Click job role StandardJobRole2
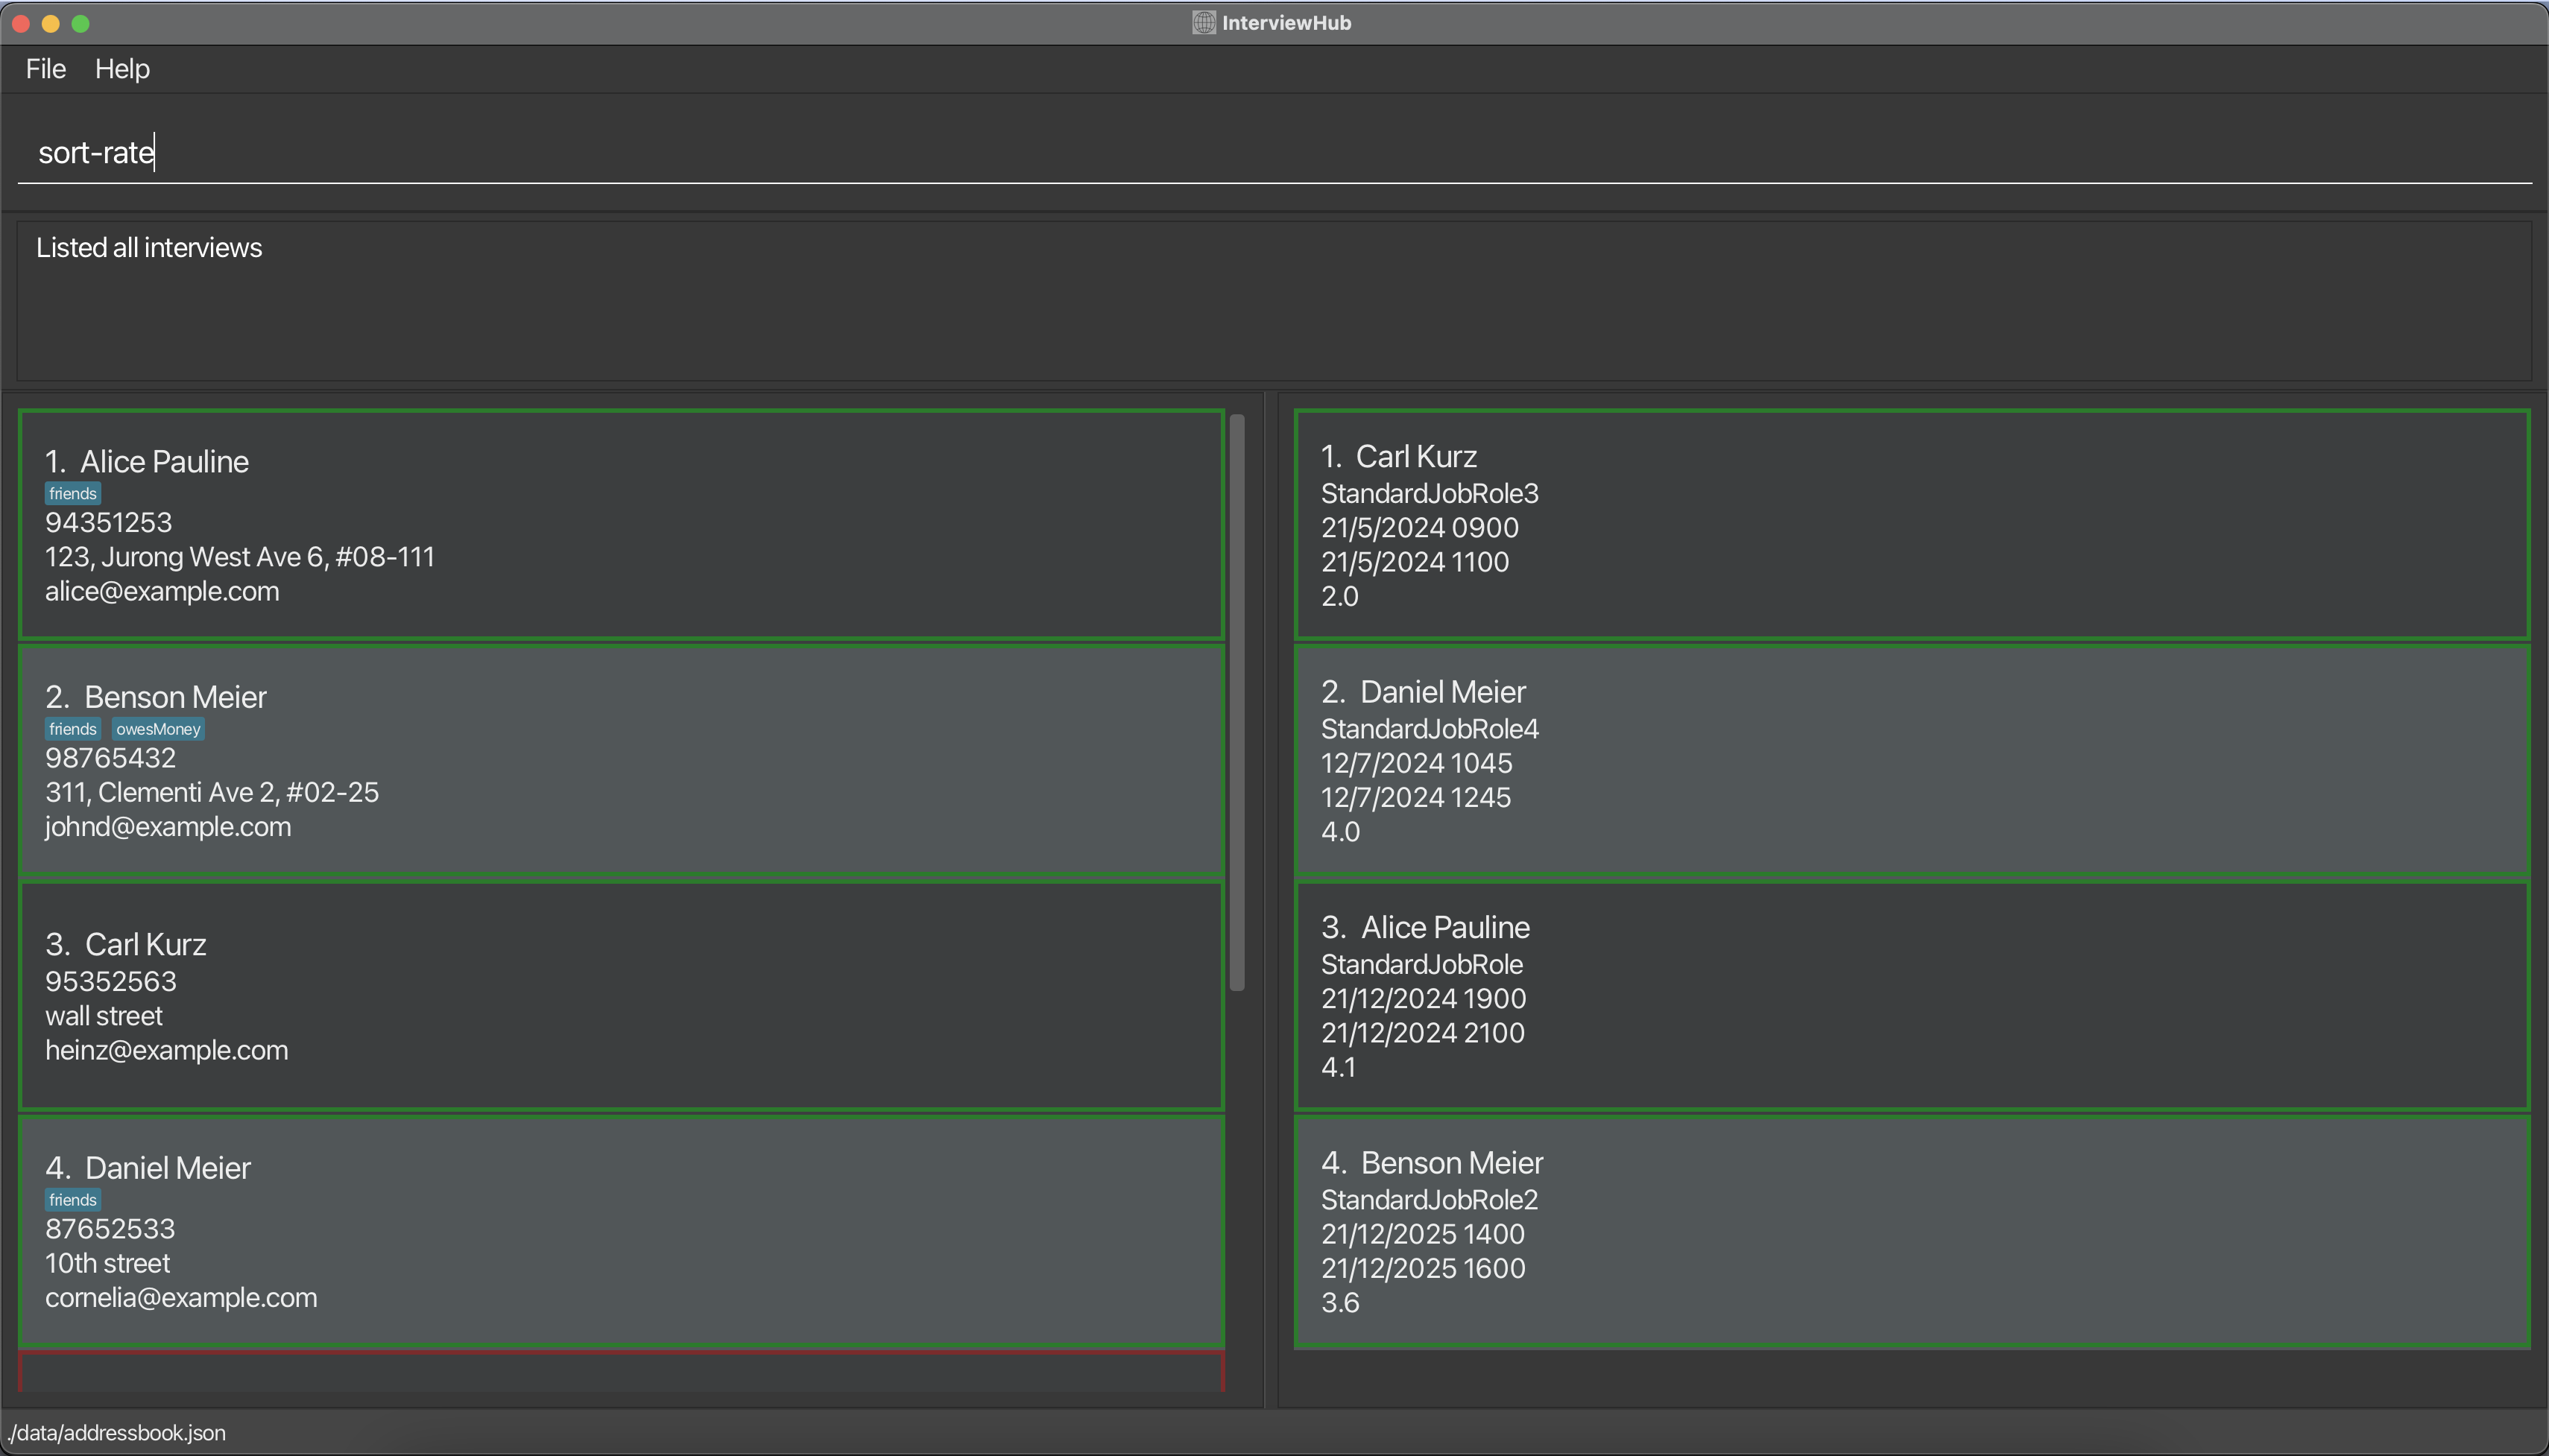The width and height of the screenshot is (2549, 1456). (x=1430, y=1200)
